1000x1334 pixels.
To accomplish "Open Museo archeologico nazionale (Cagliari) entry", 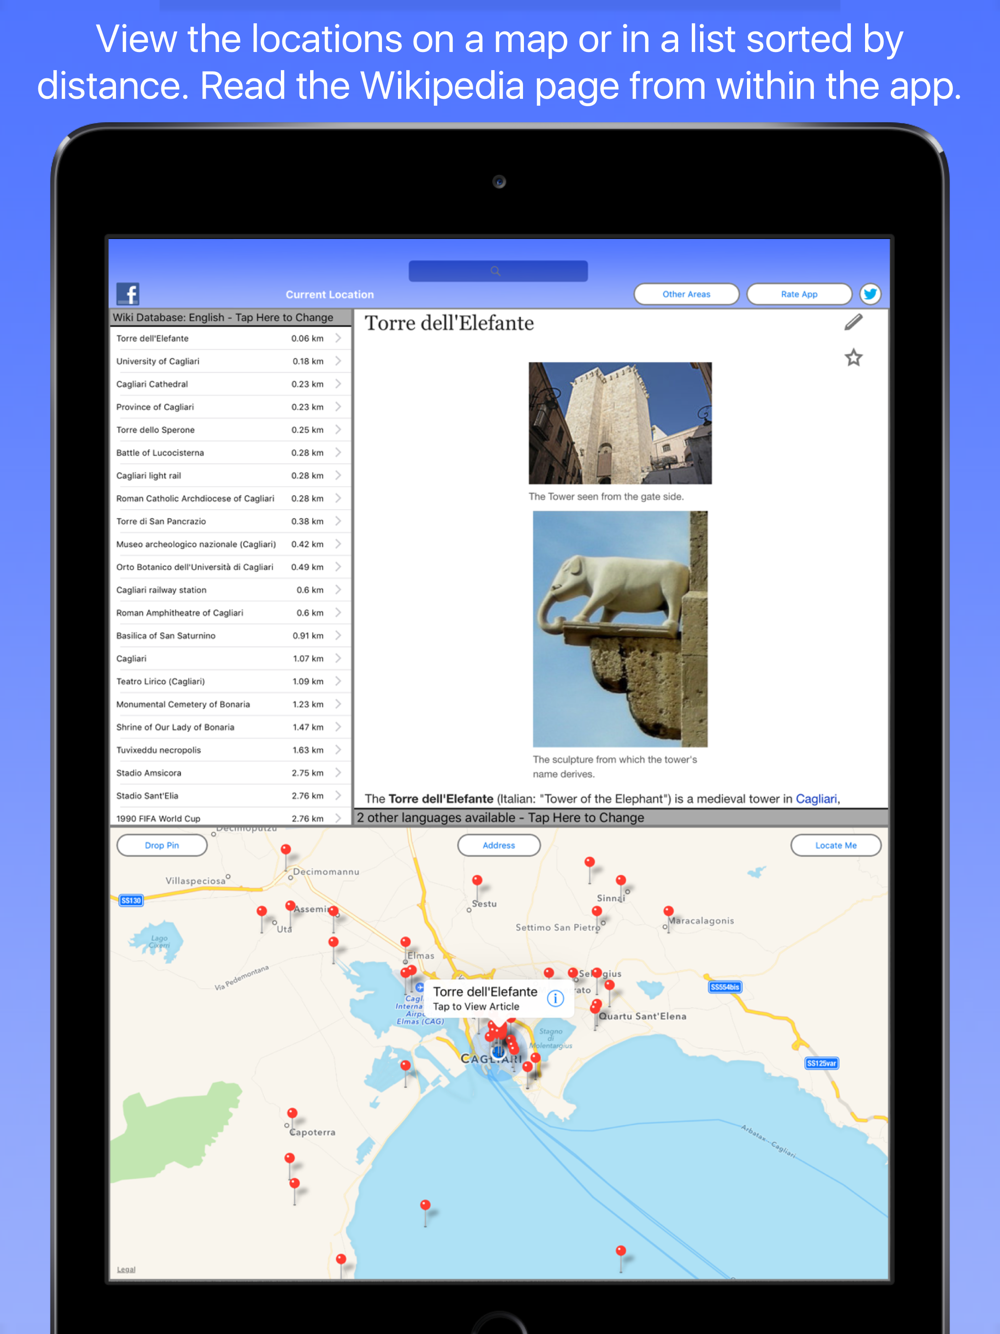I will pyautogui.click(x=231, y=544).
